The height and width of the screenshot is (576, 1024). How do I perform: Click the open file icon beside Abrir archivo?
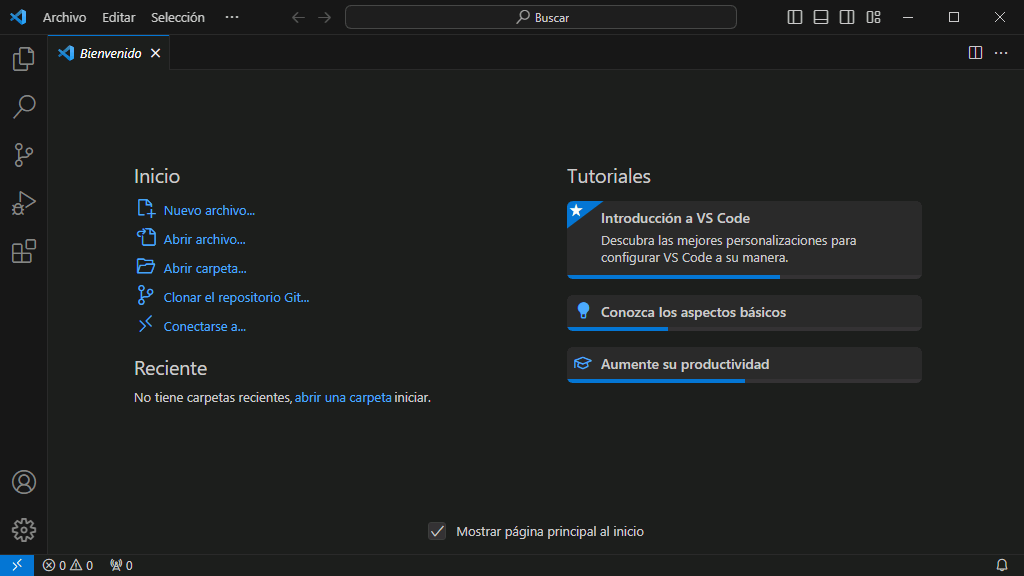[x=146, y=238]
